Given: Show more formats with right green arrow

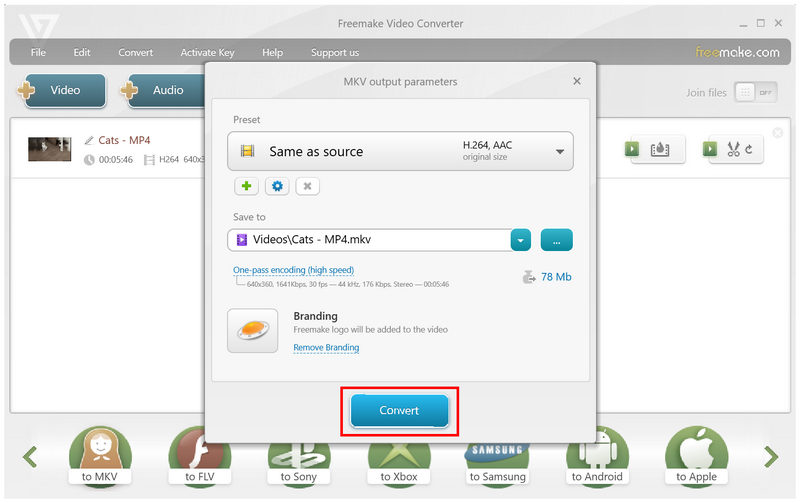Looking at the screenshot, I should tap(771, 457).
